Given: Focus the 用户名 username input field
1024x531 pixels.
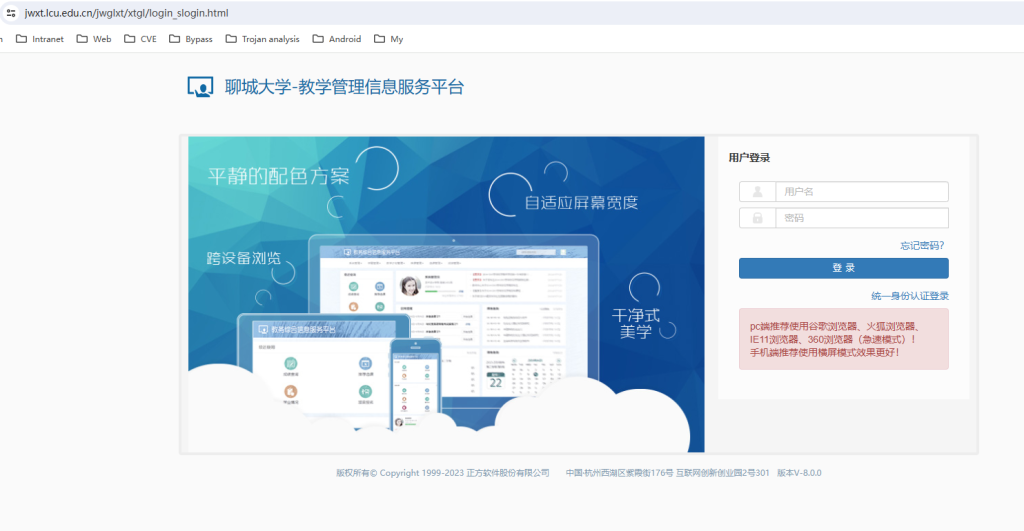Looking at the screenshot, I should coord(860,192).
